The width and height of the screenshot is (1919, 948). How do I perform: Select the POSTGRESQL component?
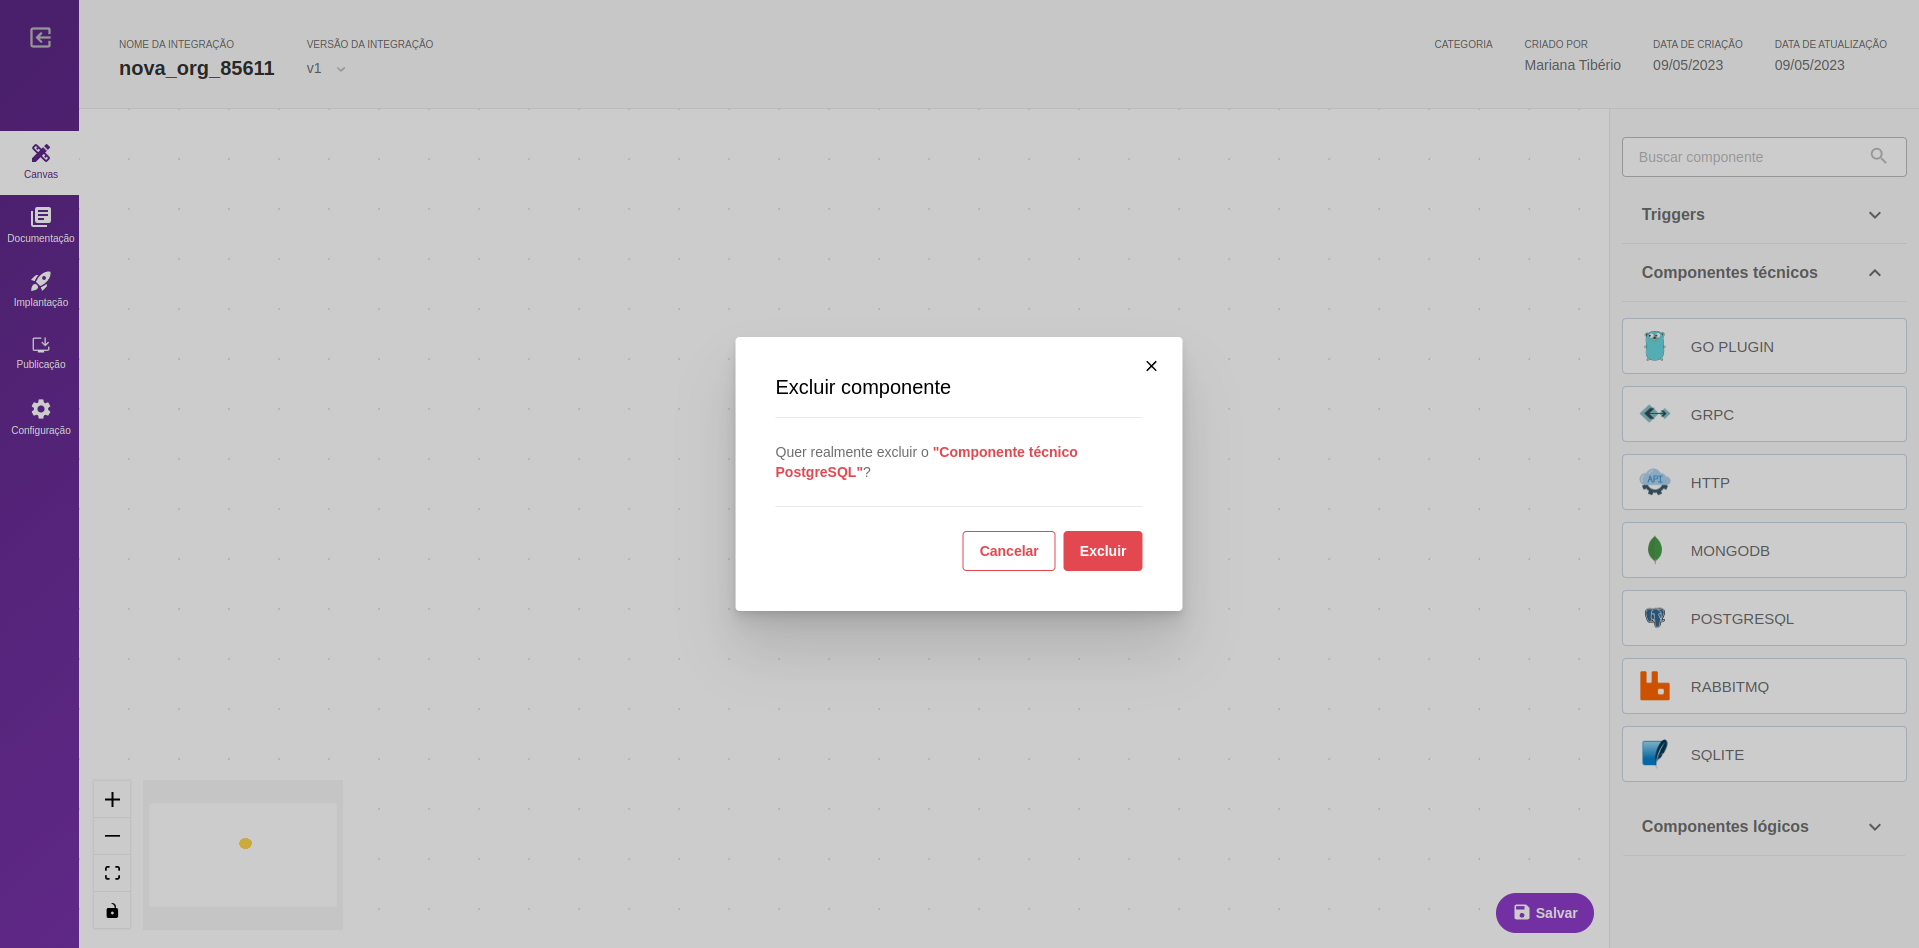pos(1763,618)
